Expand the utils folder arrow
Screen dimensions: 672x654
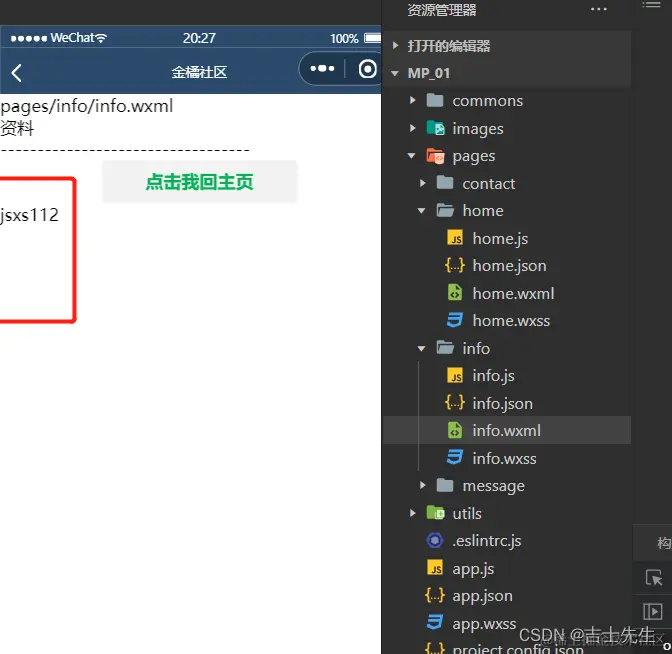(x=412, y=513)
